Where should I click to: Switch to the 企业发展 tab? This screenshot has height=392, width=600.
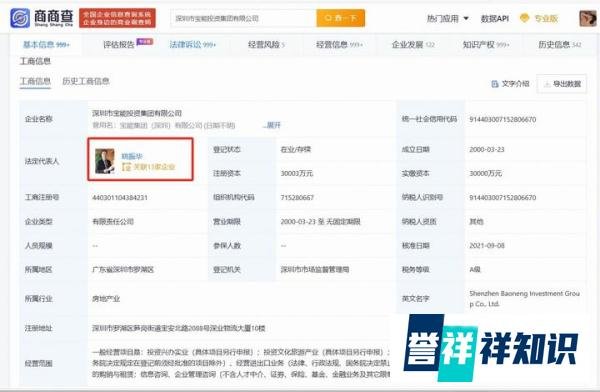coord(413,45)
